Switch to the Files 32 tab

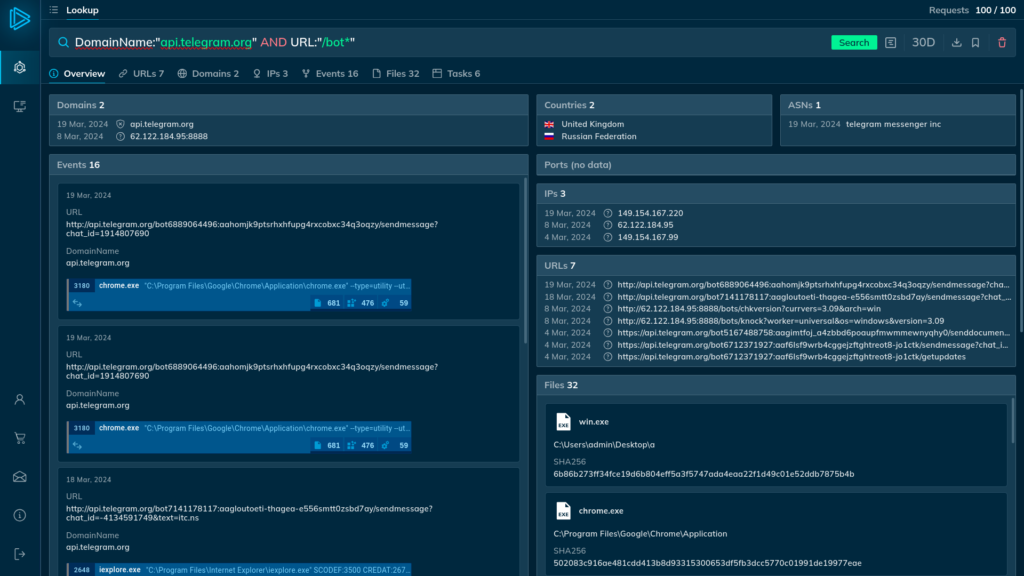click(x=395, y=74)
